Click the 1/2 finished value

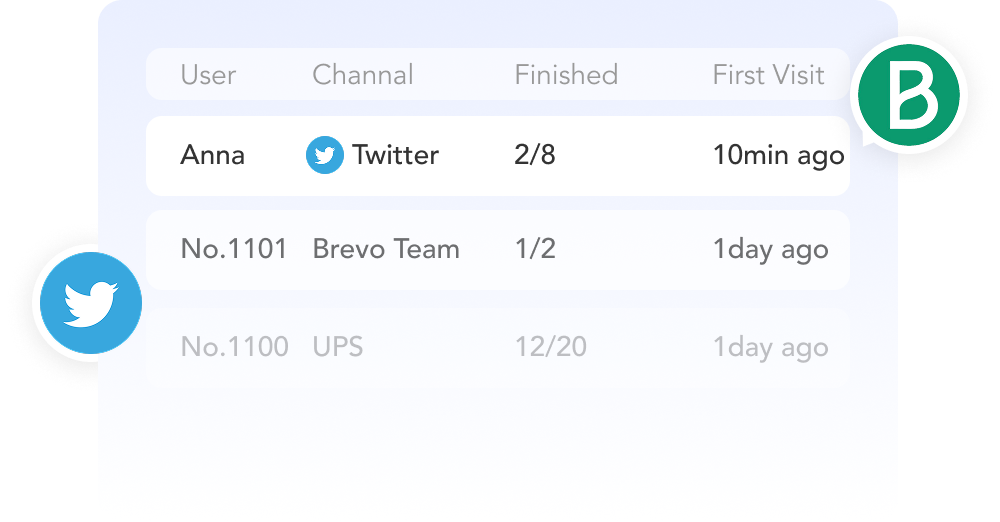[x=535, y=249]
